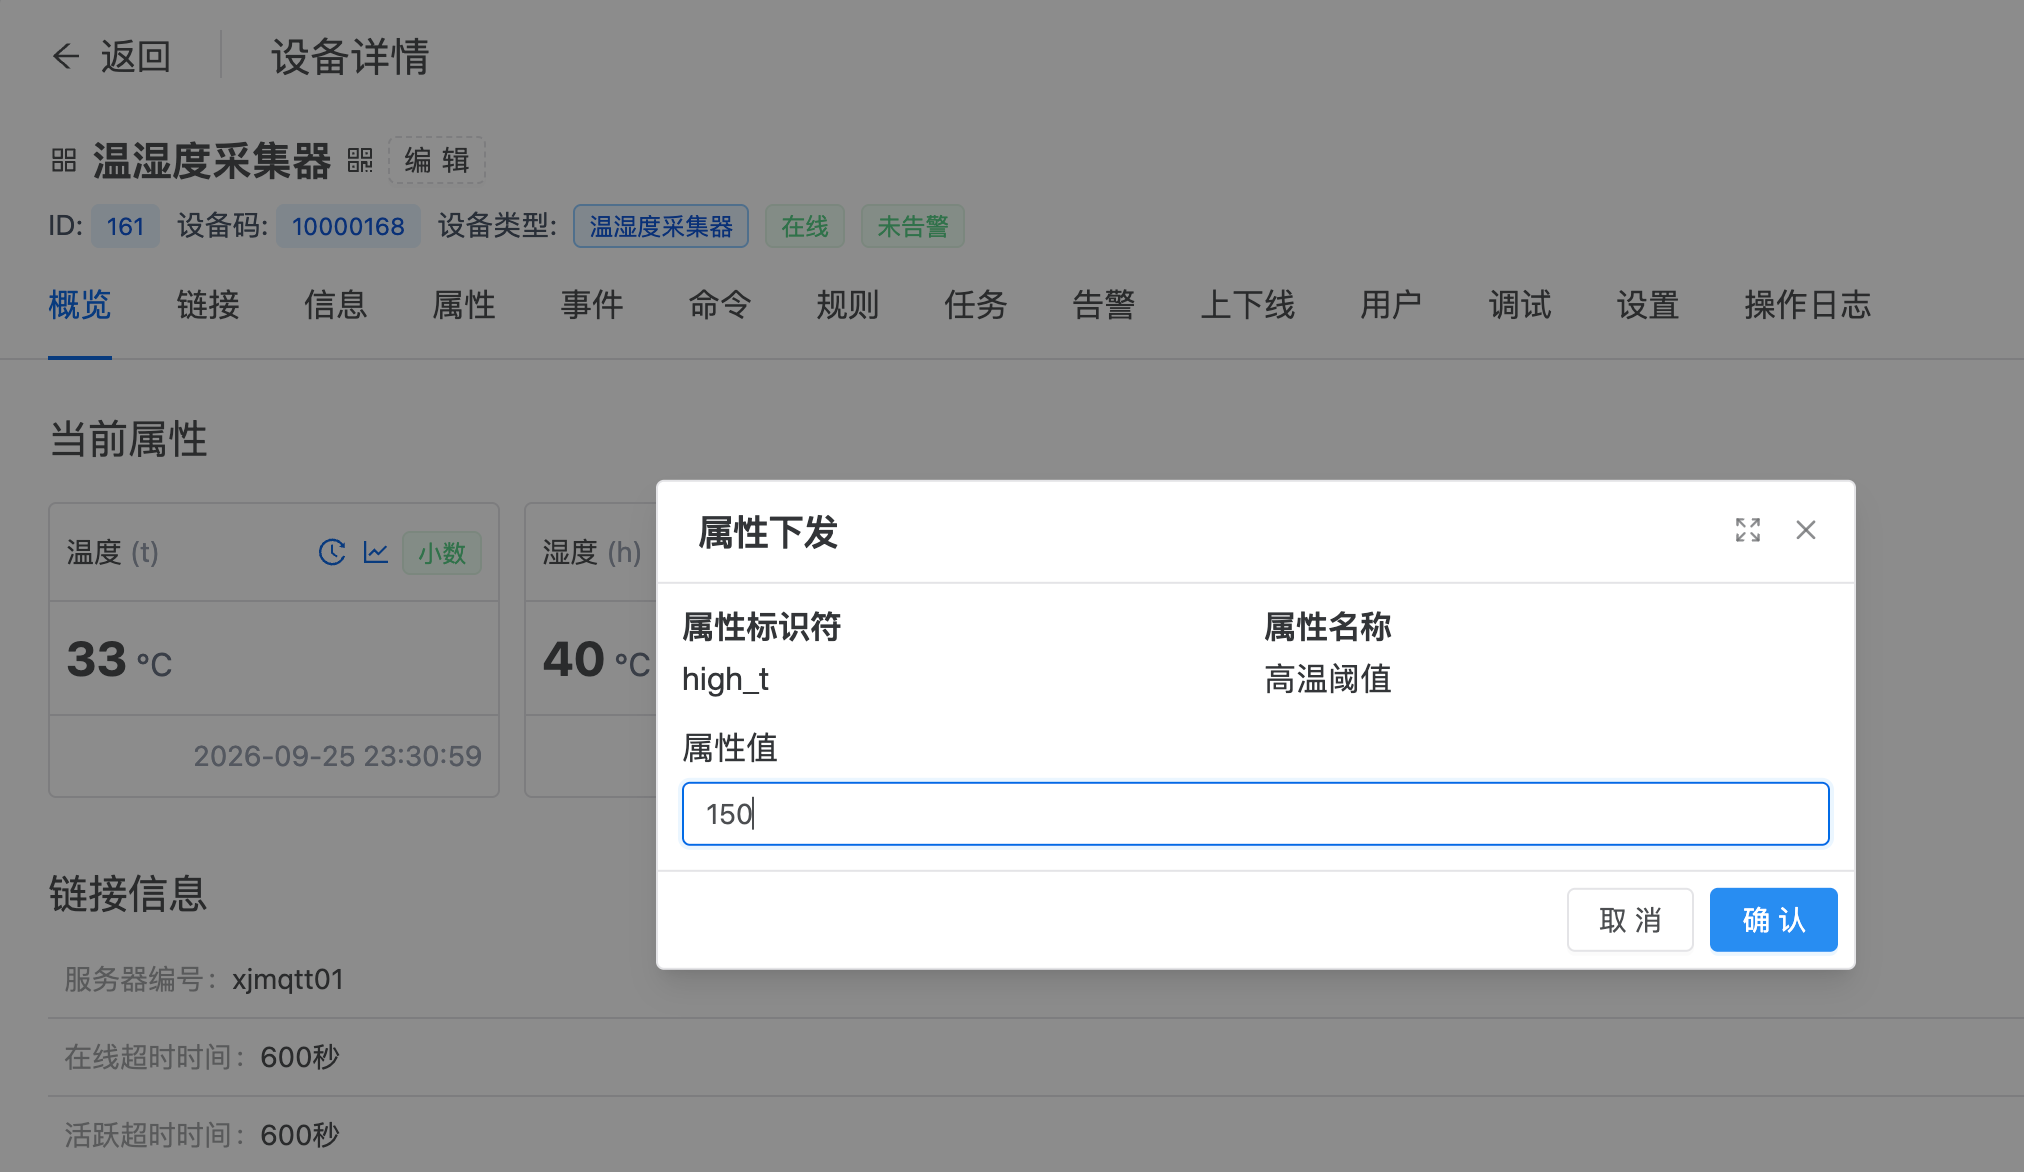Click the device code 10000168 tag
This screenshot has width=2024, height=1172.
[x=348, y=226]
